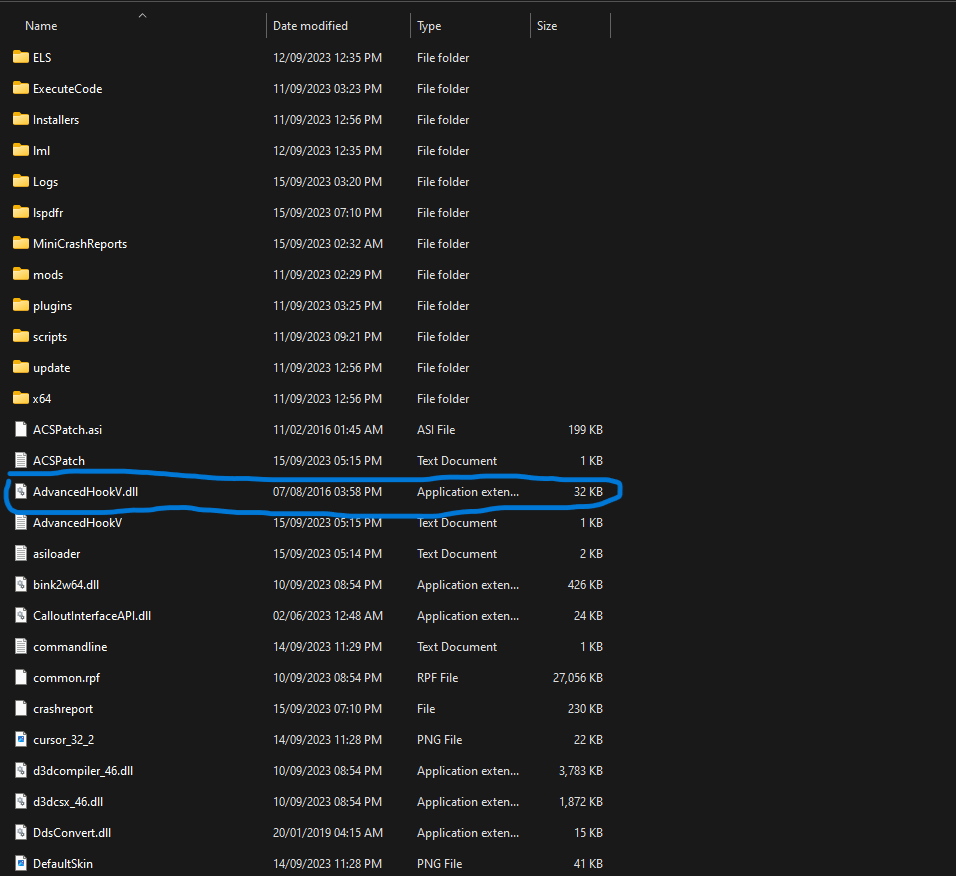Image resolution: width=956 pixels, height=876 pixels.
Task: Select the commandline file name
Action: [x=70, y=646]
